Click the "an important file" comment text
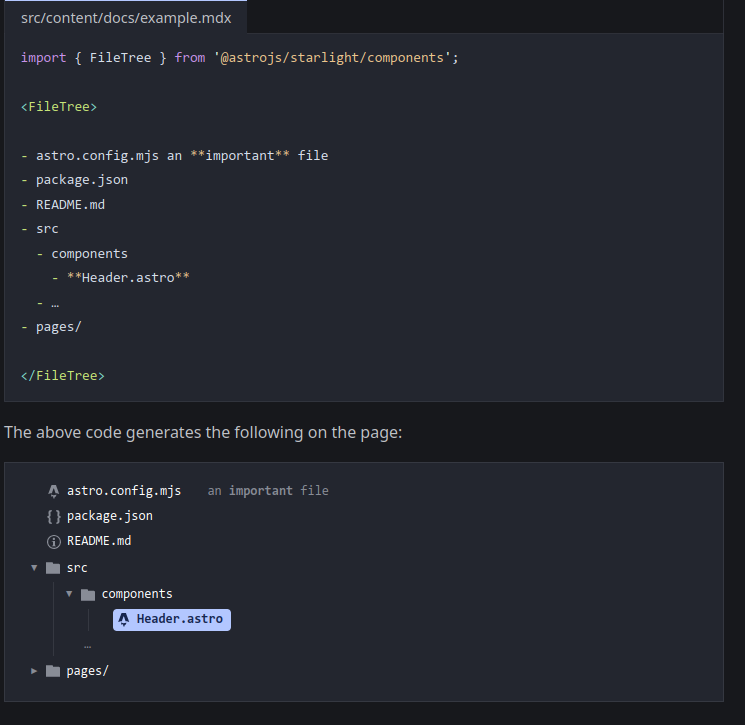The image size is (745, 725). click(x=268, y=491)
